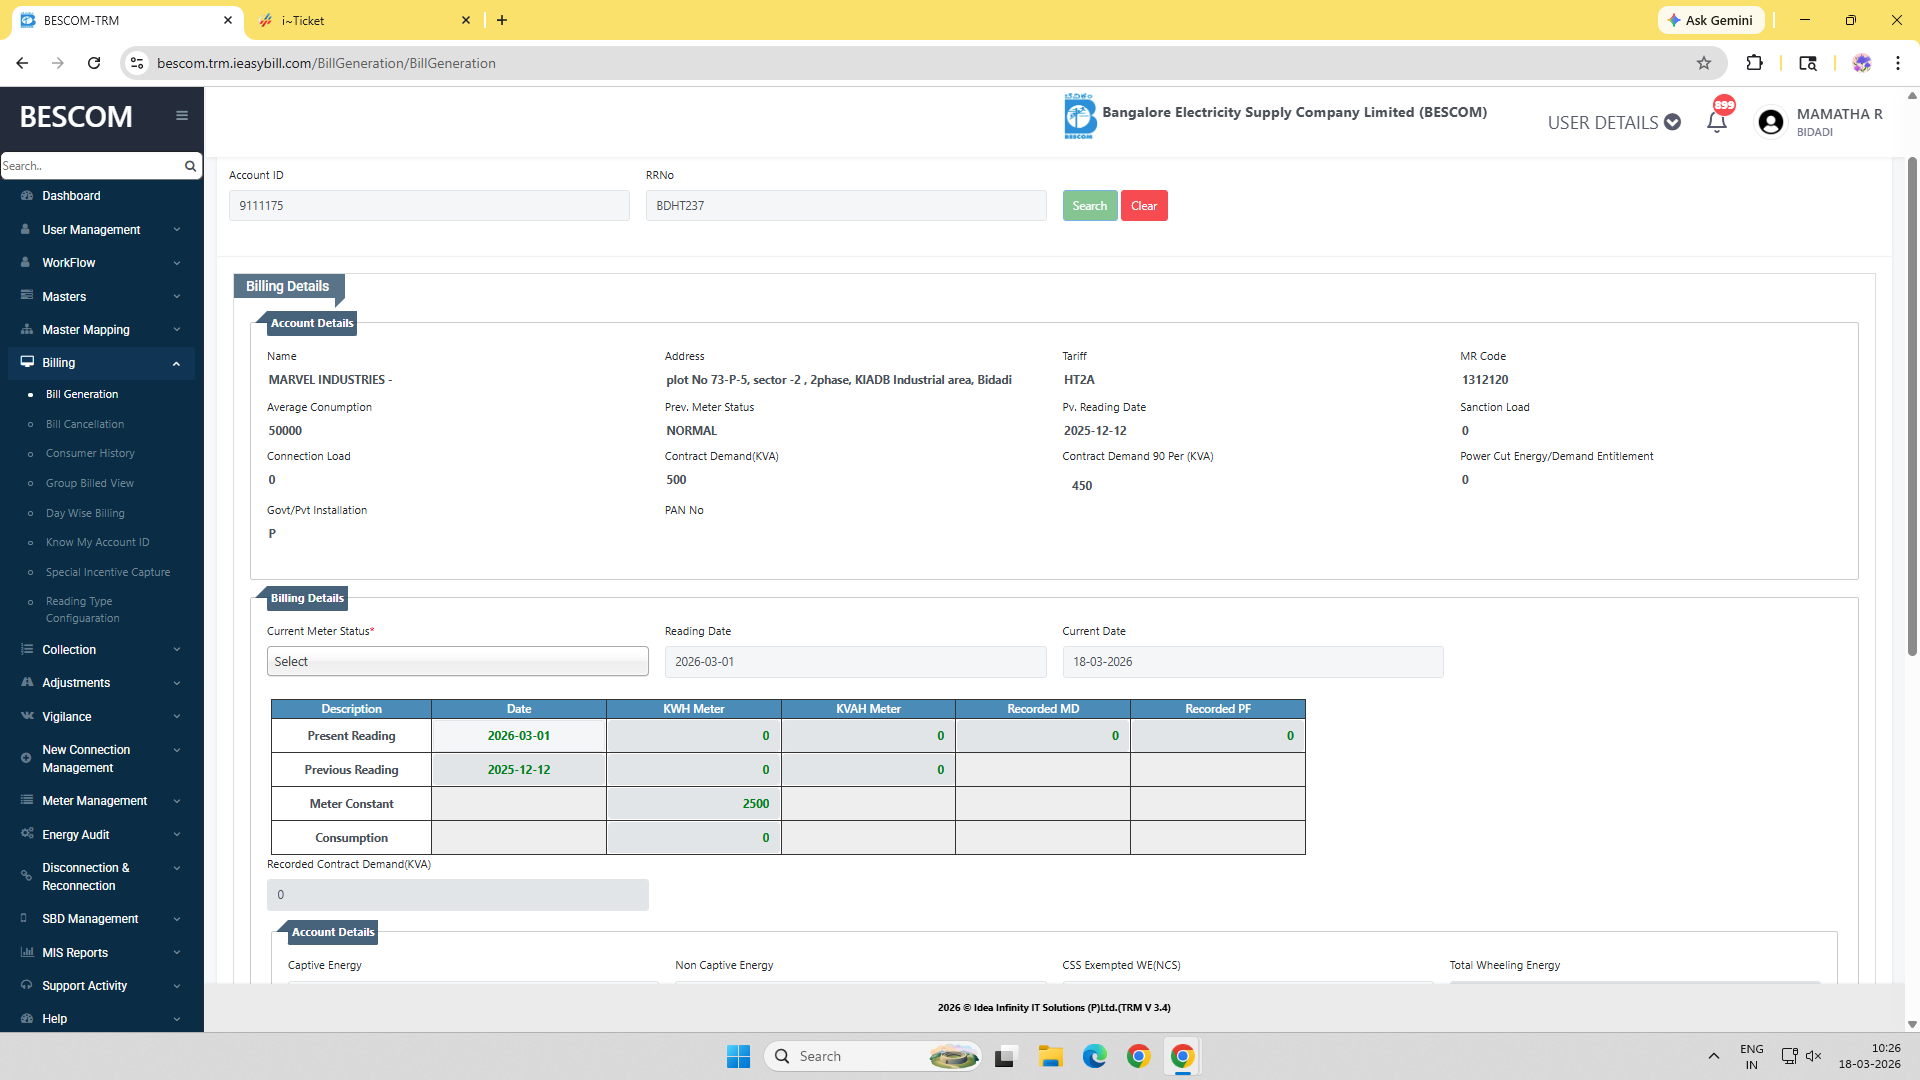Viewport: 1920px width, 1080px height.
Task: Click the page vertical scrollbar
Action: point(1911,400)
